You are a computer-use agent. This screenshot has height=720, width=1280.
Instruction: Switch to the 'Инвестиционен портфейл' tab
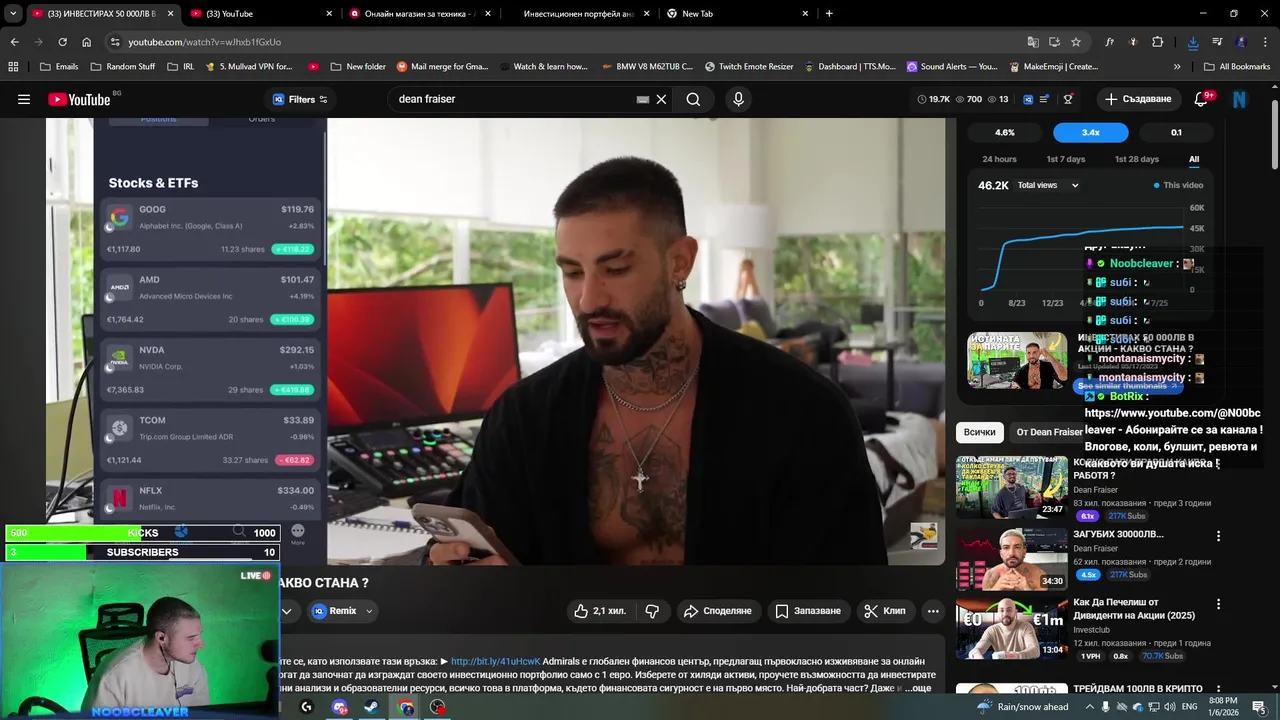click(x=579, y=13)
